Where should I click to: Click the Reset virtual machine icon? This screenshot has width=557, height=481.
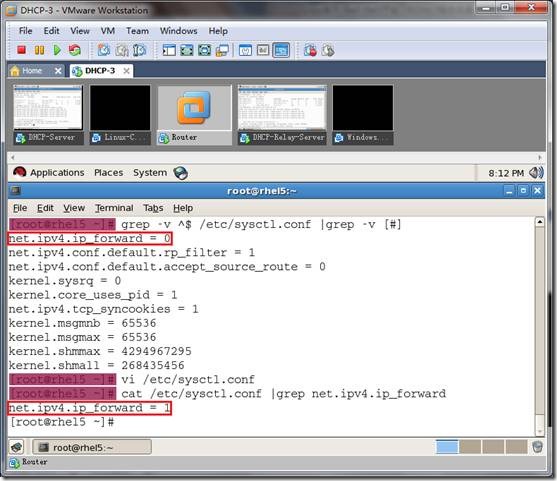click(x=75, y=50)
